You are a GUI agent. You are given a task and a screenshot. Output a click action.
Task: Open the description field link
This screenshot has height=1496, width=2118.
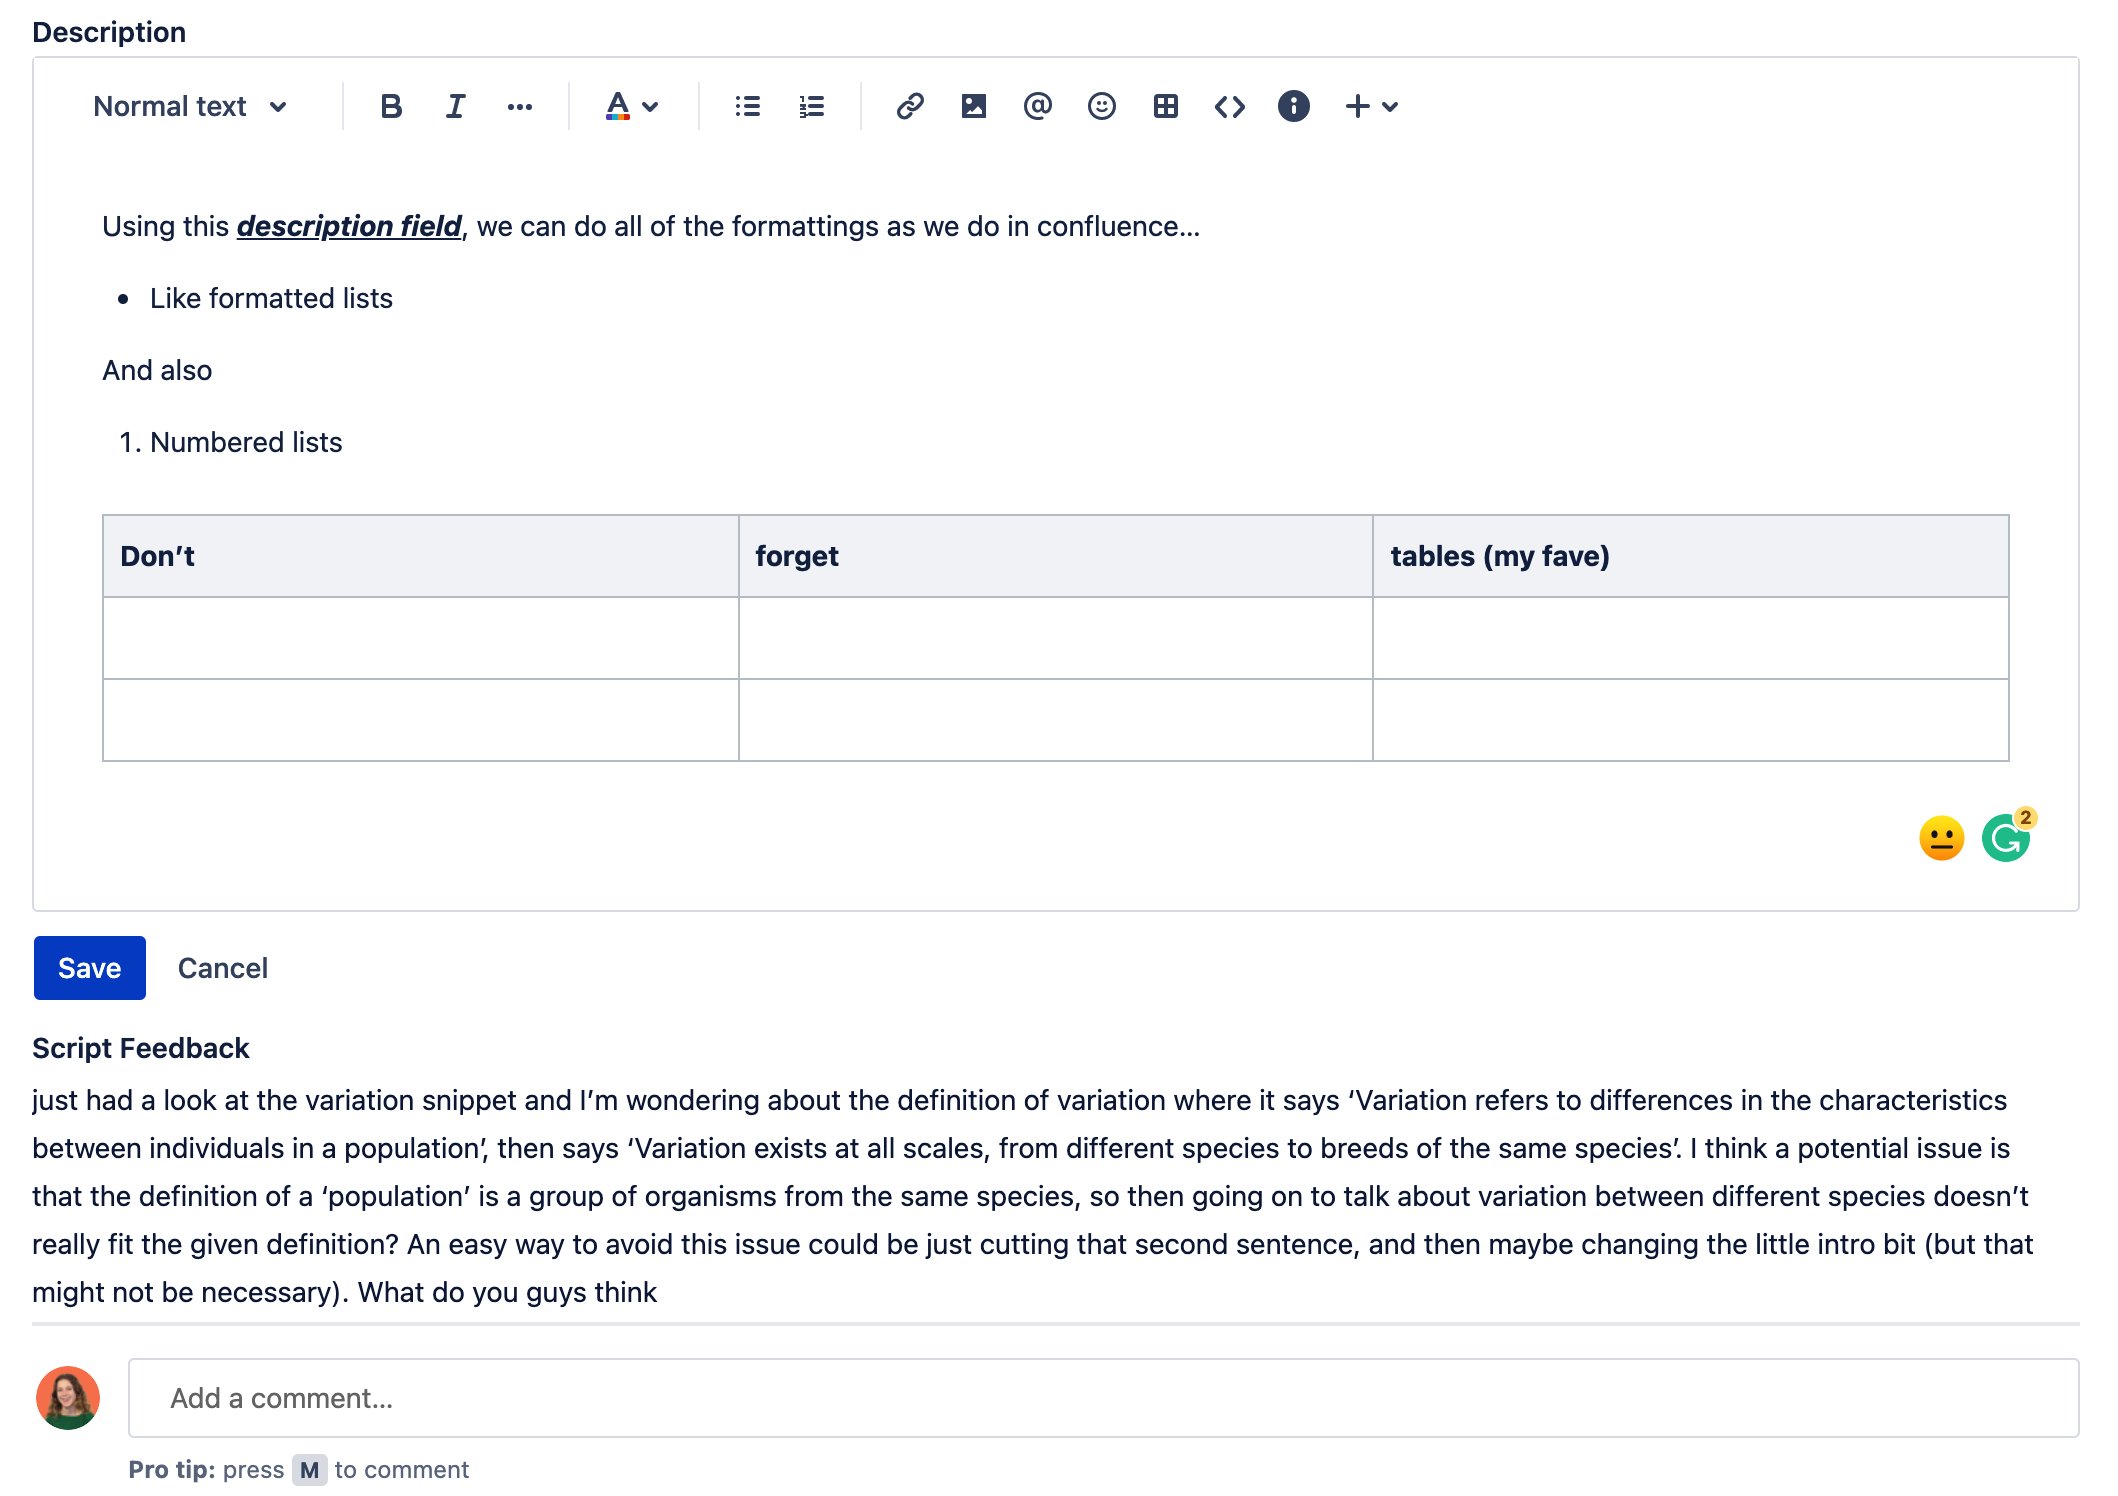coord(349,226)
